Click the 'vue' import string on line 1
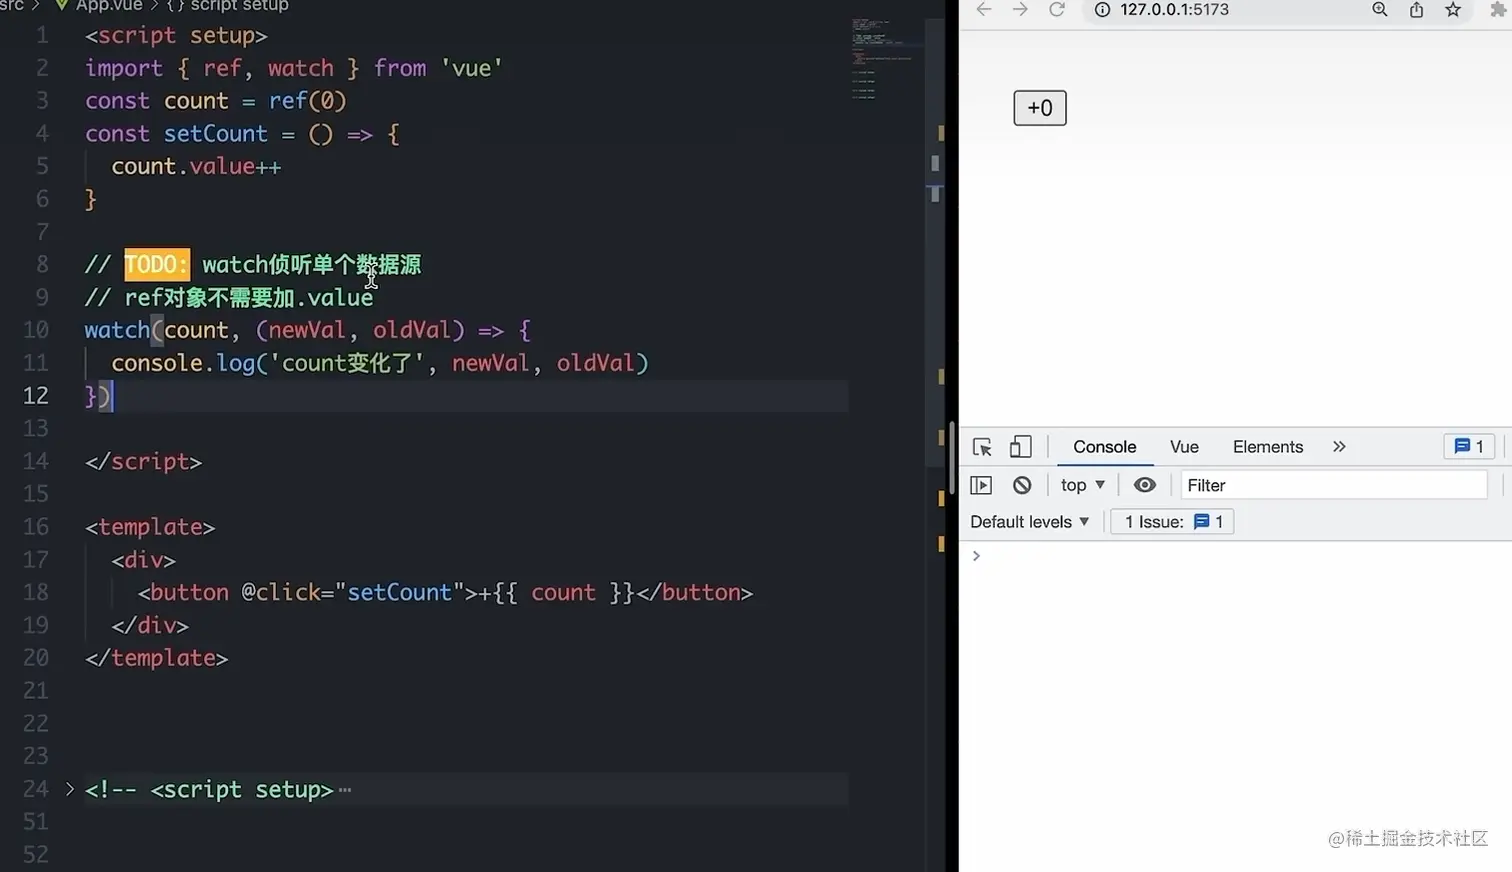1512x872 pixels. tap(472, 68)
